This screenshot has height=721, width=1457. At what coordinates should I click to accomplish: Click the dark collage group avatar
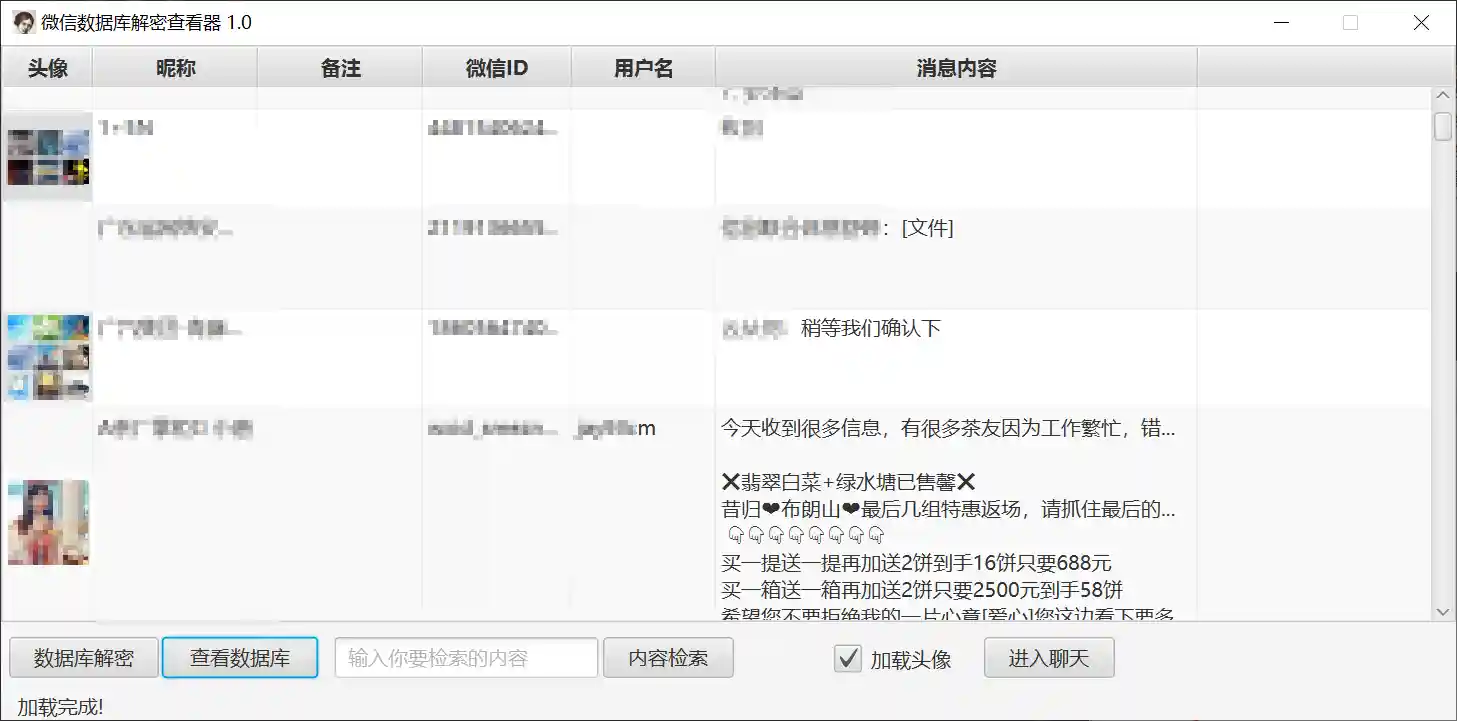48,157
